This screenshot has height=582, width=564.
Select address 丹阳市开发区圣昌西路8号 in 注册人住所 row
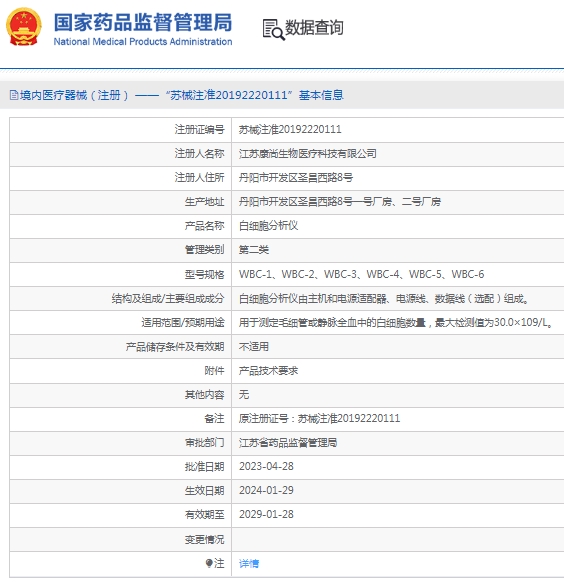click(x=296, y=177)
